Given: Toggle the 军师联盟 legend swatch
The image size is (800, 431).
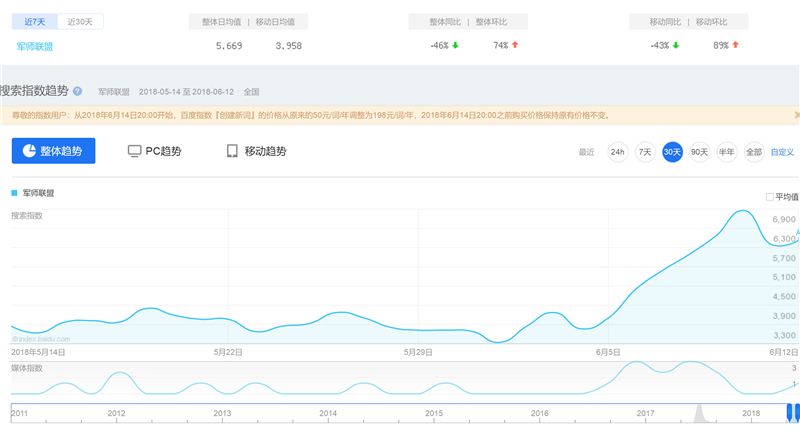Looking at the screenshot, I should click(14, 193).
